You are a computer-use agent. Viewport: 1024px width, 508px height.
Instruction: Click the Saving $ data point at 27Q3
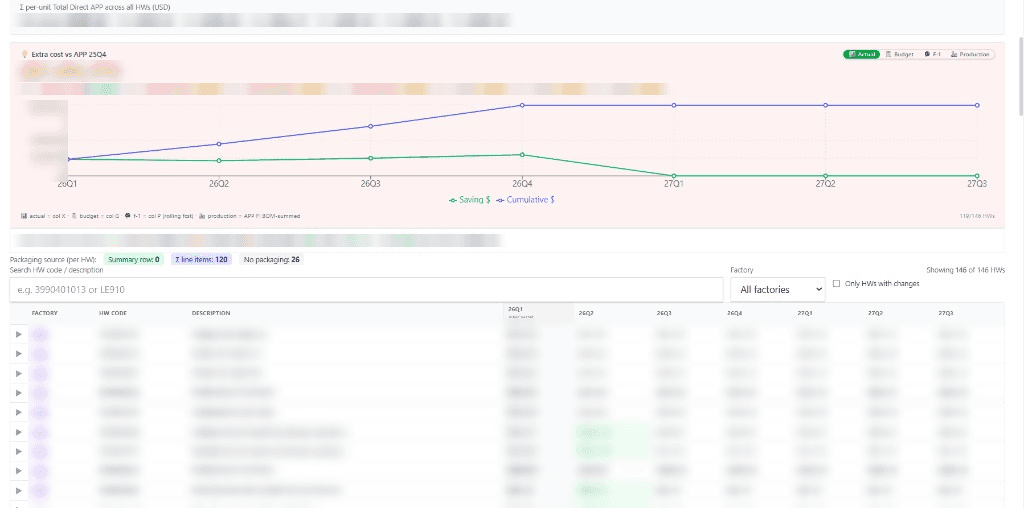tap(977, 176)
